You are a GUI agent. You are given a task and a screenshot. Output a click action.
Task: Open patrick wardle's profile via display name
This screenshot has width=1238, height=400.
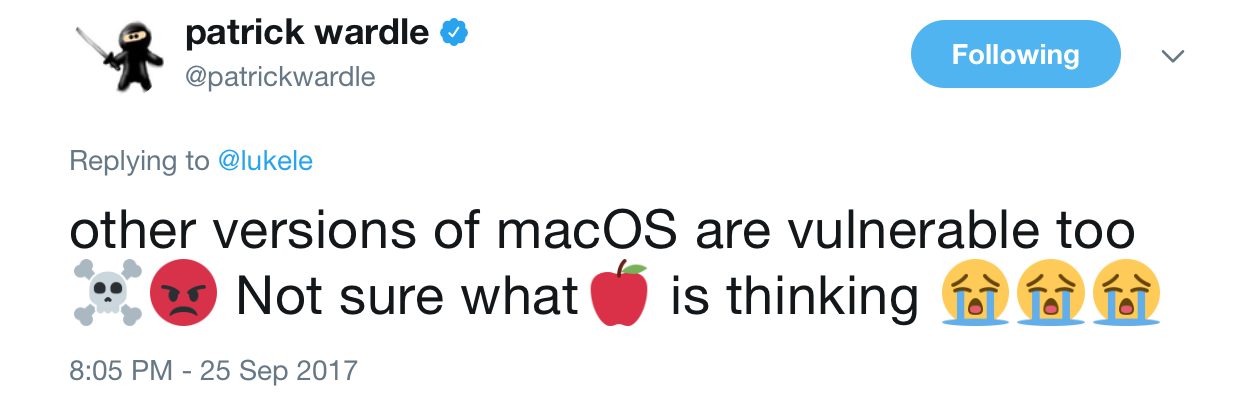point(307,33)
